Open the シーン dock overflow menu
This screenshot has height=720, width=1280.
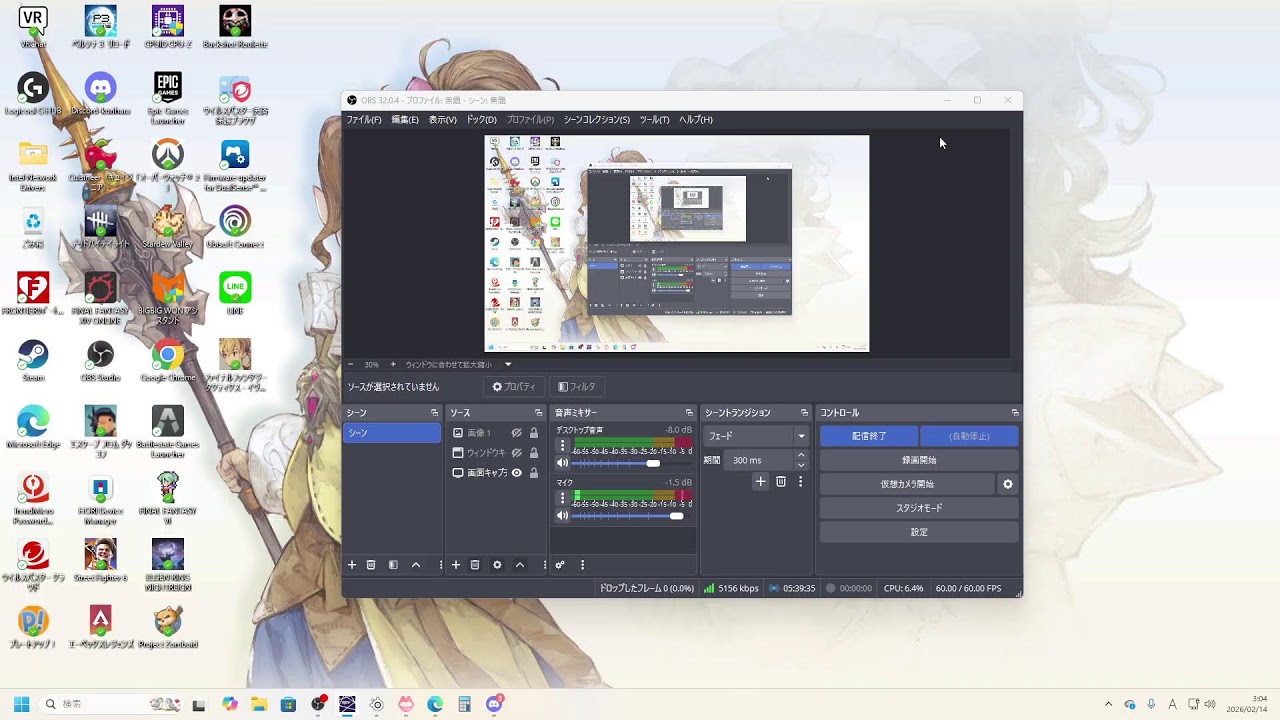point(440,565)
